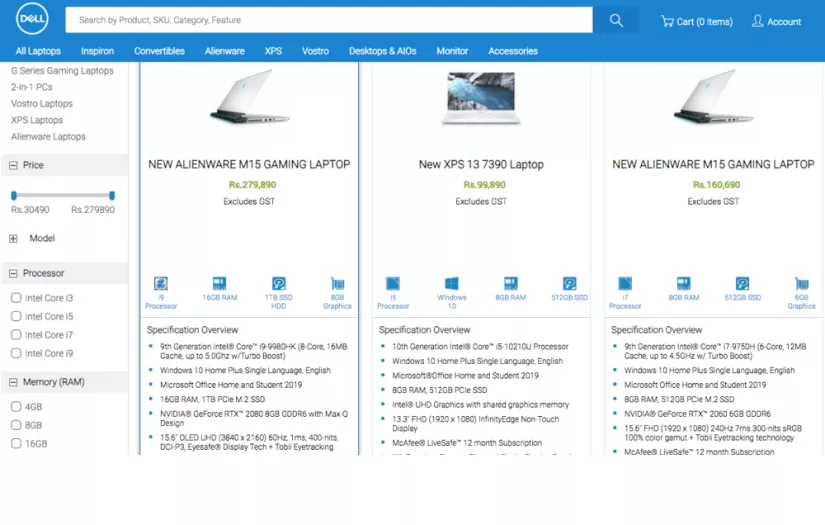
Task: Click 8GB RAM icon on XPS card
Action: 510,284
